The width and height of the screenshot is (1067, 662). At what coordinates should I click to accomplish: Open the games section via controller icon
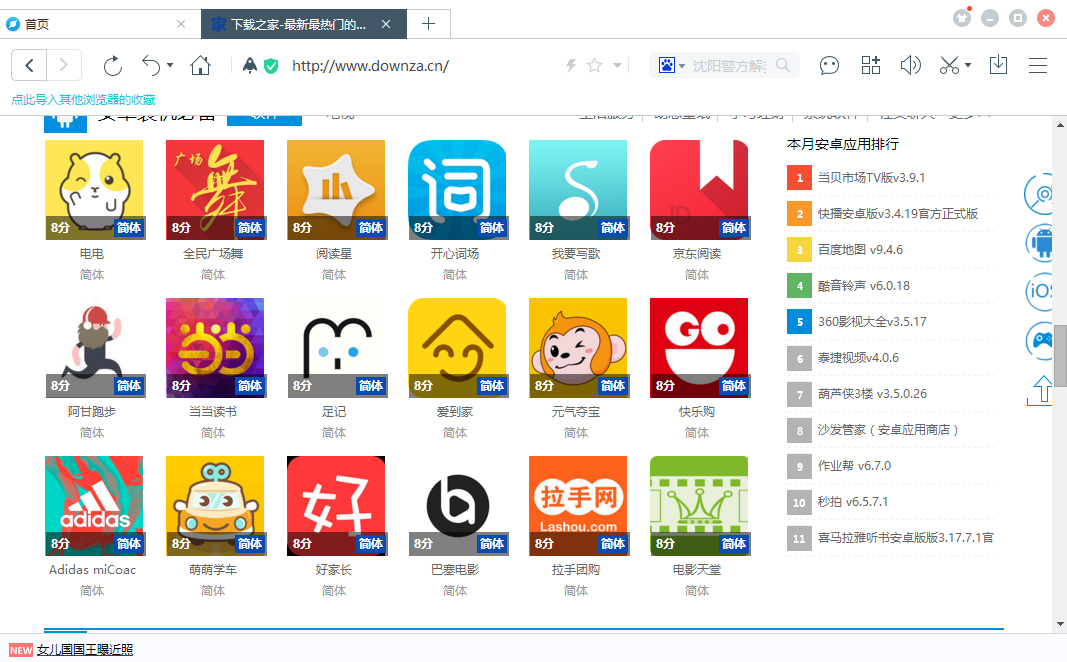(x=1040, y=341)
